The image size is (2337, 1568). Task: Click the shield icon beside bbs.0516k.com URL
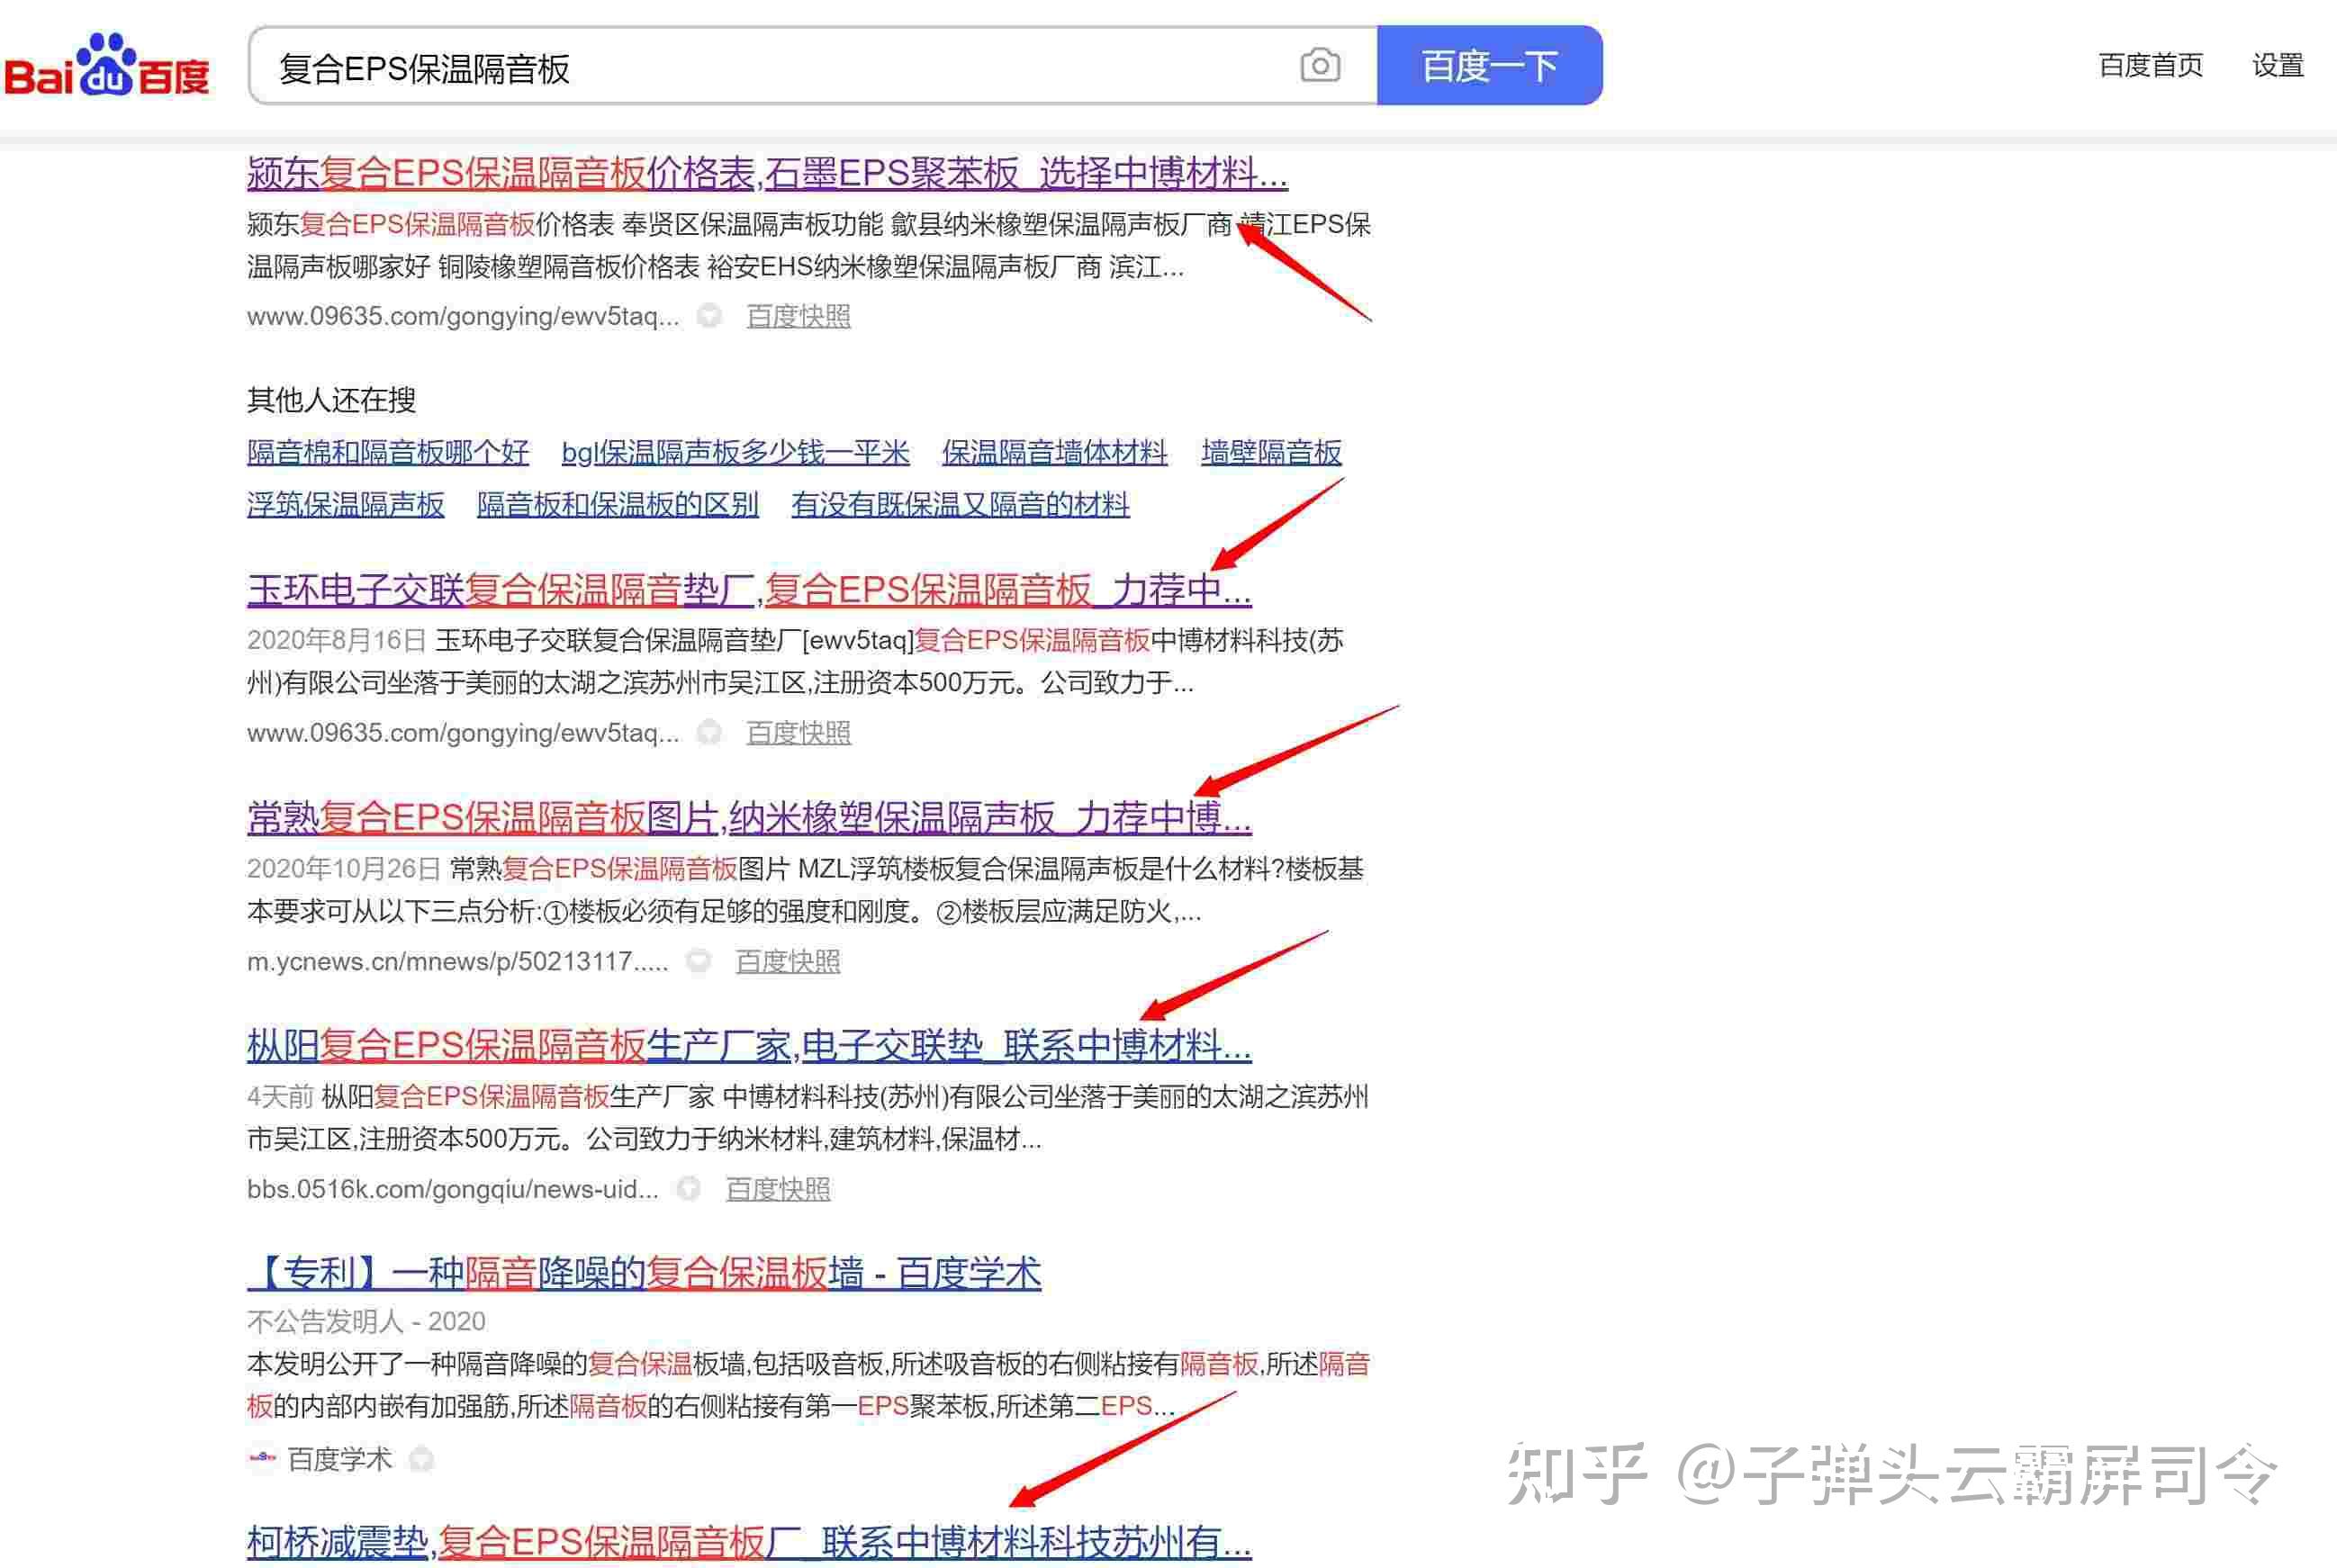pos(689,1189)
